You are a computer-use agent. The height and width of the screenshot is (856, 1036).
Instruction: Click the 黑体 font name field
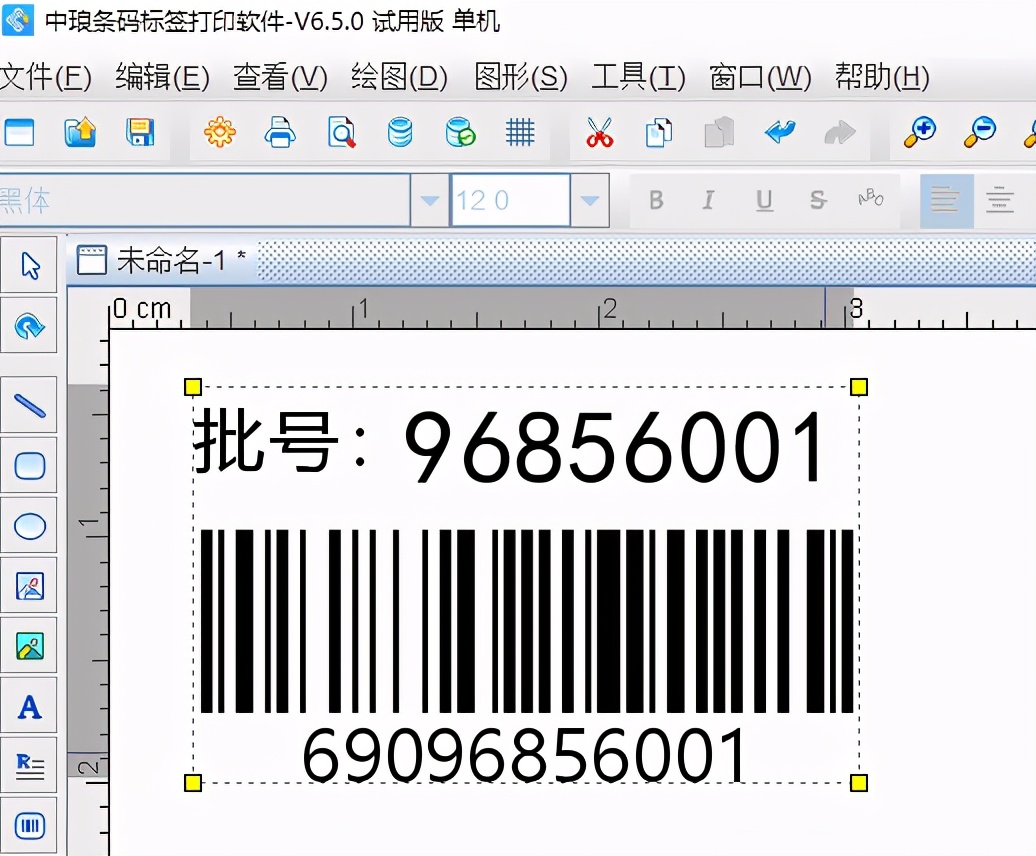pyautogui.click(x=205, y=200)
